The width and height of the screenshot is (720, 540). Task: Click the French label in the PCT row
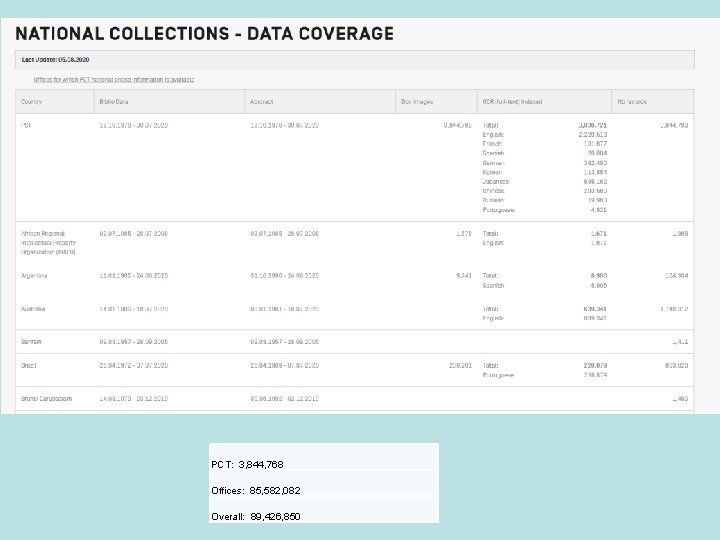[493, 144]
